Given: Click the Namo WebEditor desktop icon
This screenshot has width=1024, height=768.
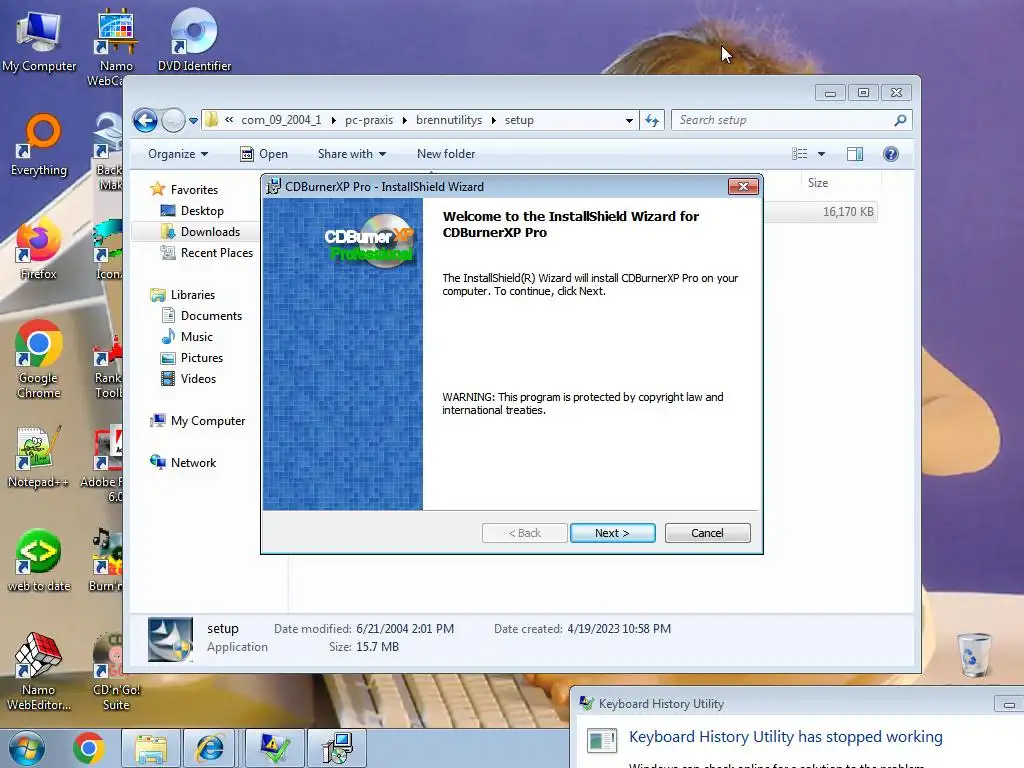Looking at the screenshot, I should [39, 672].
